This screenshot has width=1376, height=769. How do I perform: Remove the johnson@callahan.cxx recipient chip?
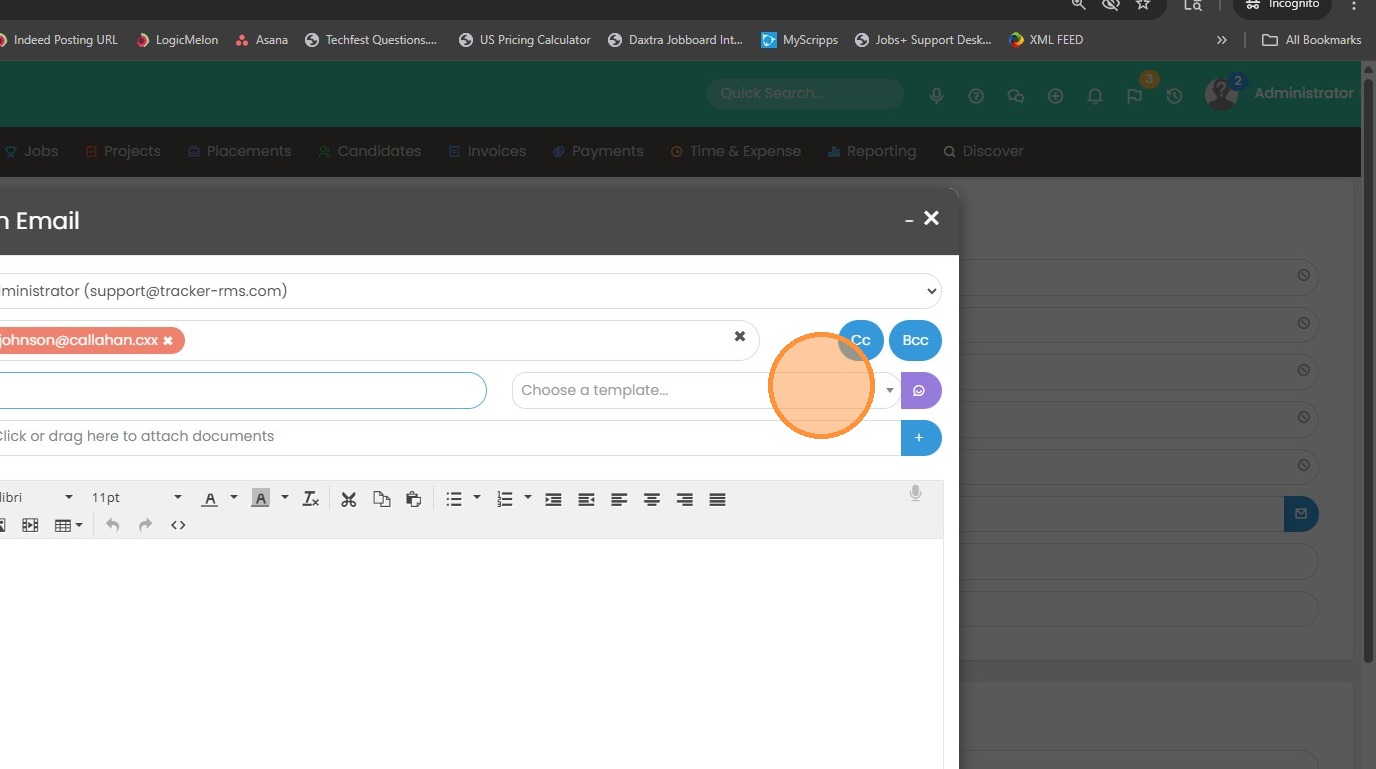(x=168, y=341)
